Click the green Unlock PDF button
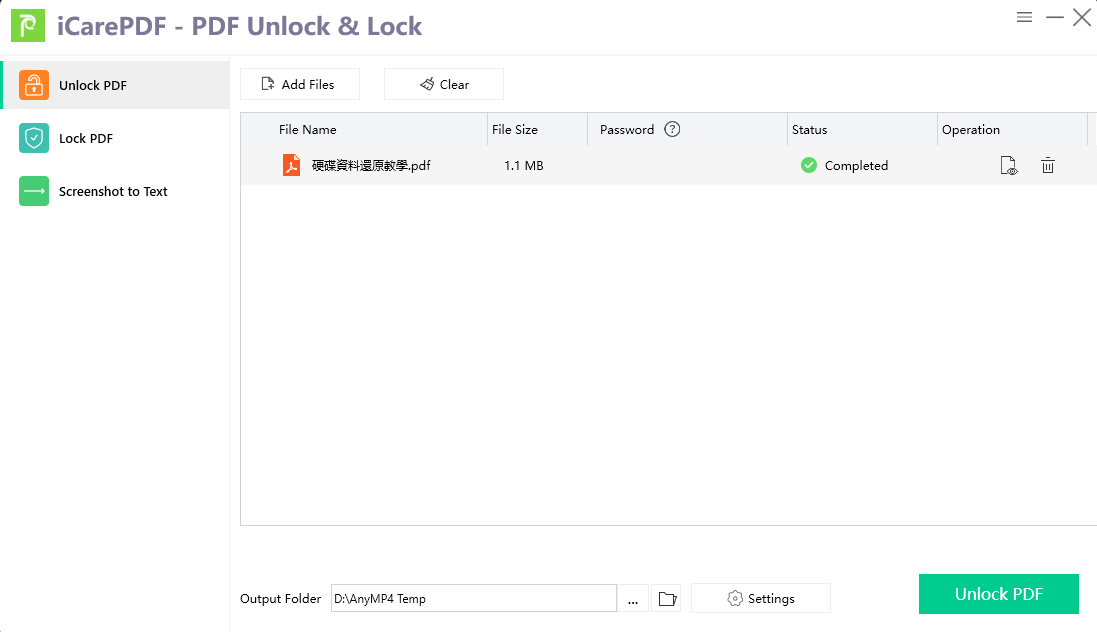Image resolution: width=1097 pixels, height=632 pixels. tap(998, 594)
